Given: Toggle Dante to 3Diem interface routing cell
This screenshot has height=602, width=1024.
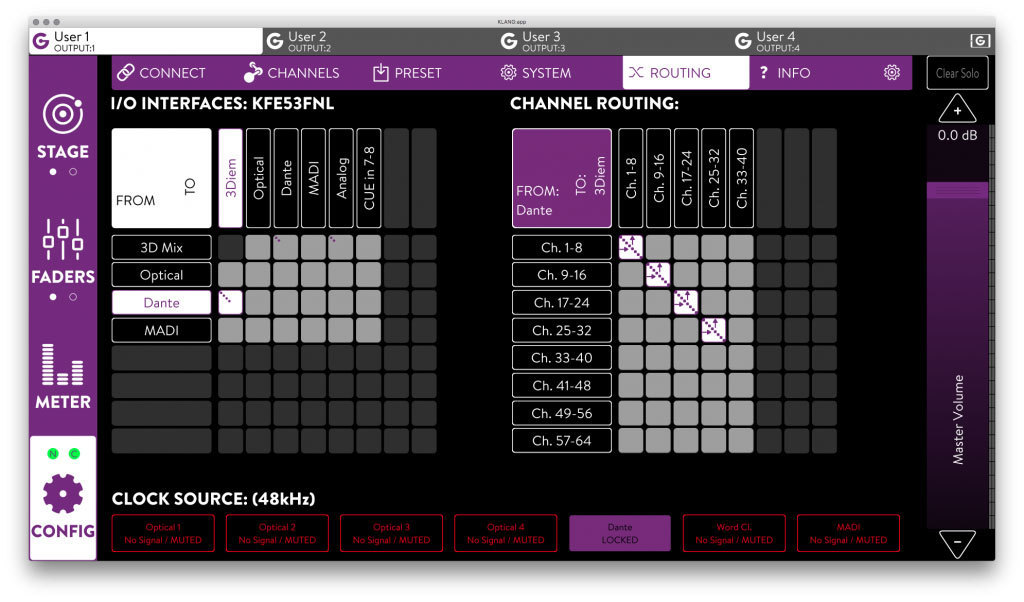Looking at the screenshot, I should [x=231, y=303].
